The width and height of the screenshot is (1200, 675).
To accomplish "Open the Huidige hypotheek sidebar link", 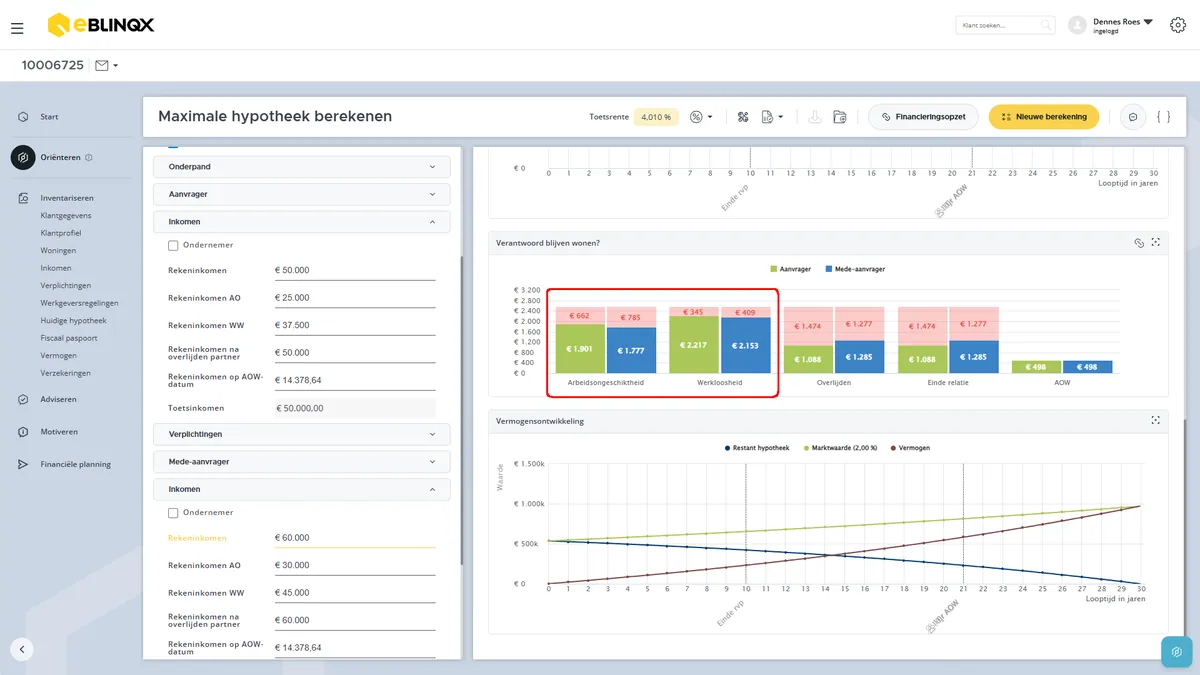I will 73,321.
